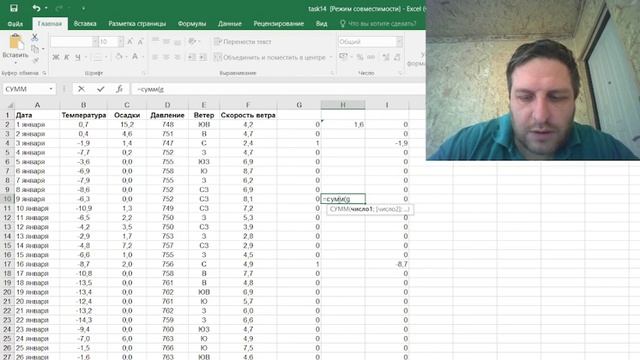This screenshot has width=640, height=360.
Task: Open the Шрифт group dialog launcher
Action: [x=143, y=73]
